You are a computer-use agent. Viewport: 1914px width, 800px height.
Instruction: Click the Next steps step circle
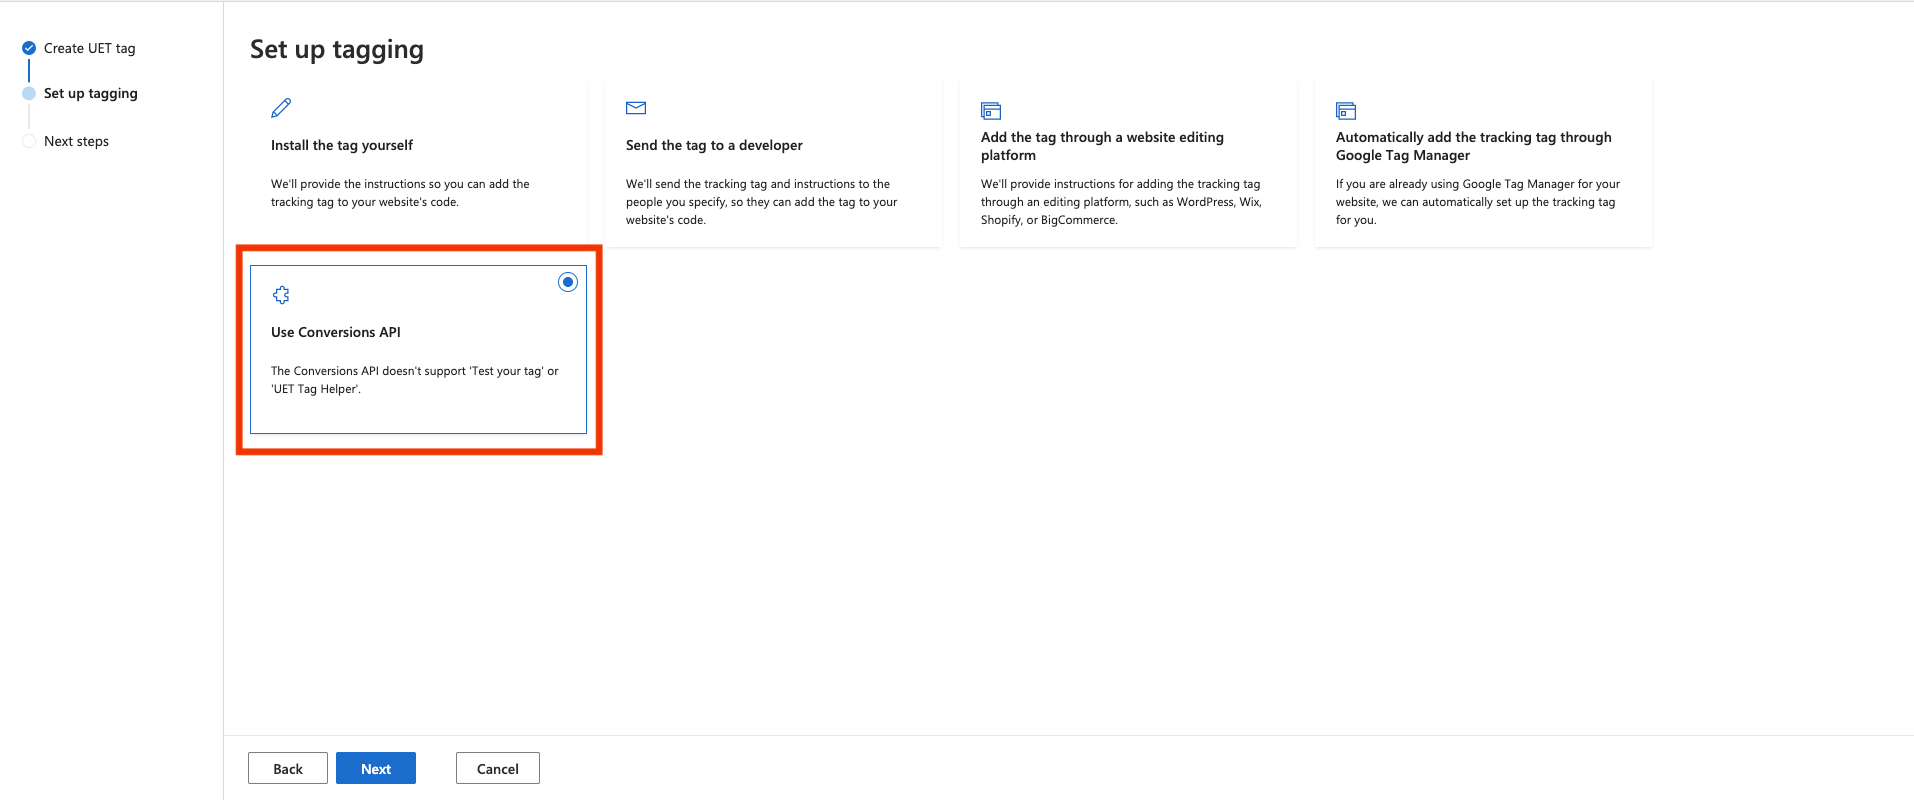29,141
